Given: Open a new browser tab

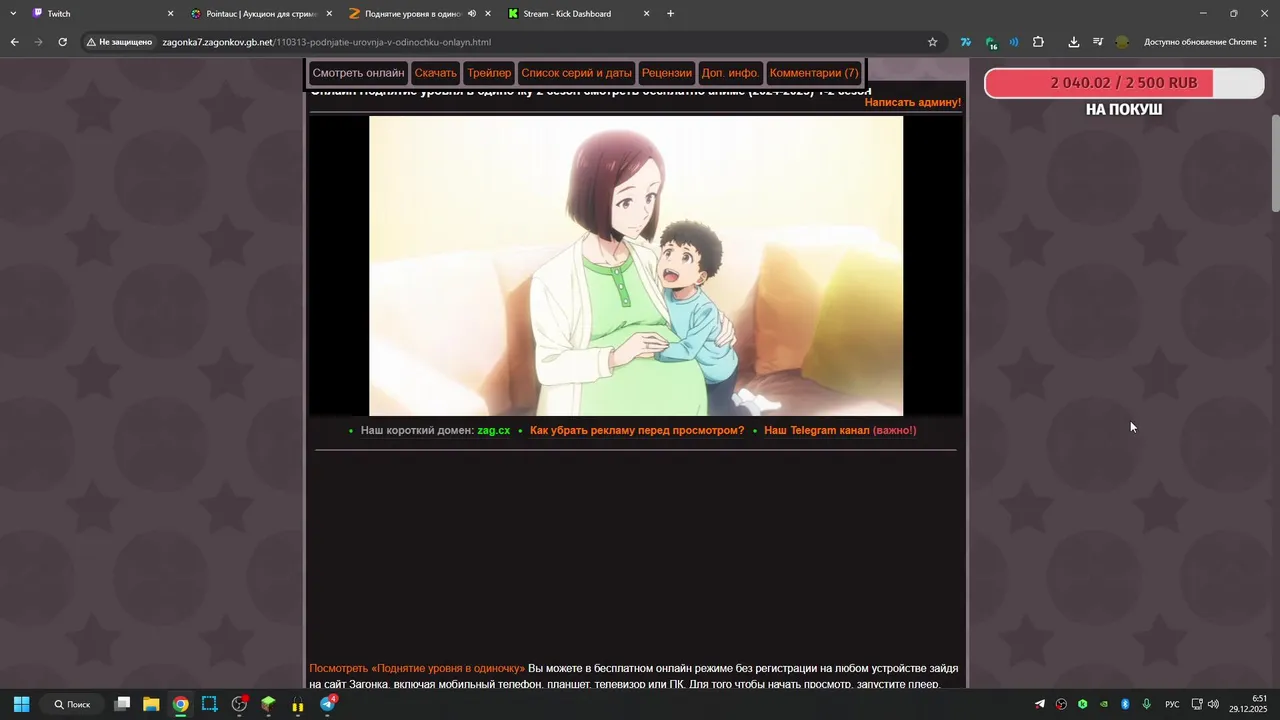Looking at the screenshot, I should (670, 14).
